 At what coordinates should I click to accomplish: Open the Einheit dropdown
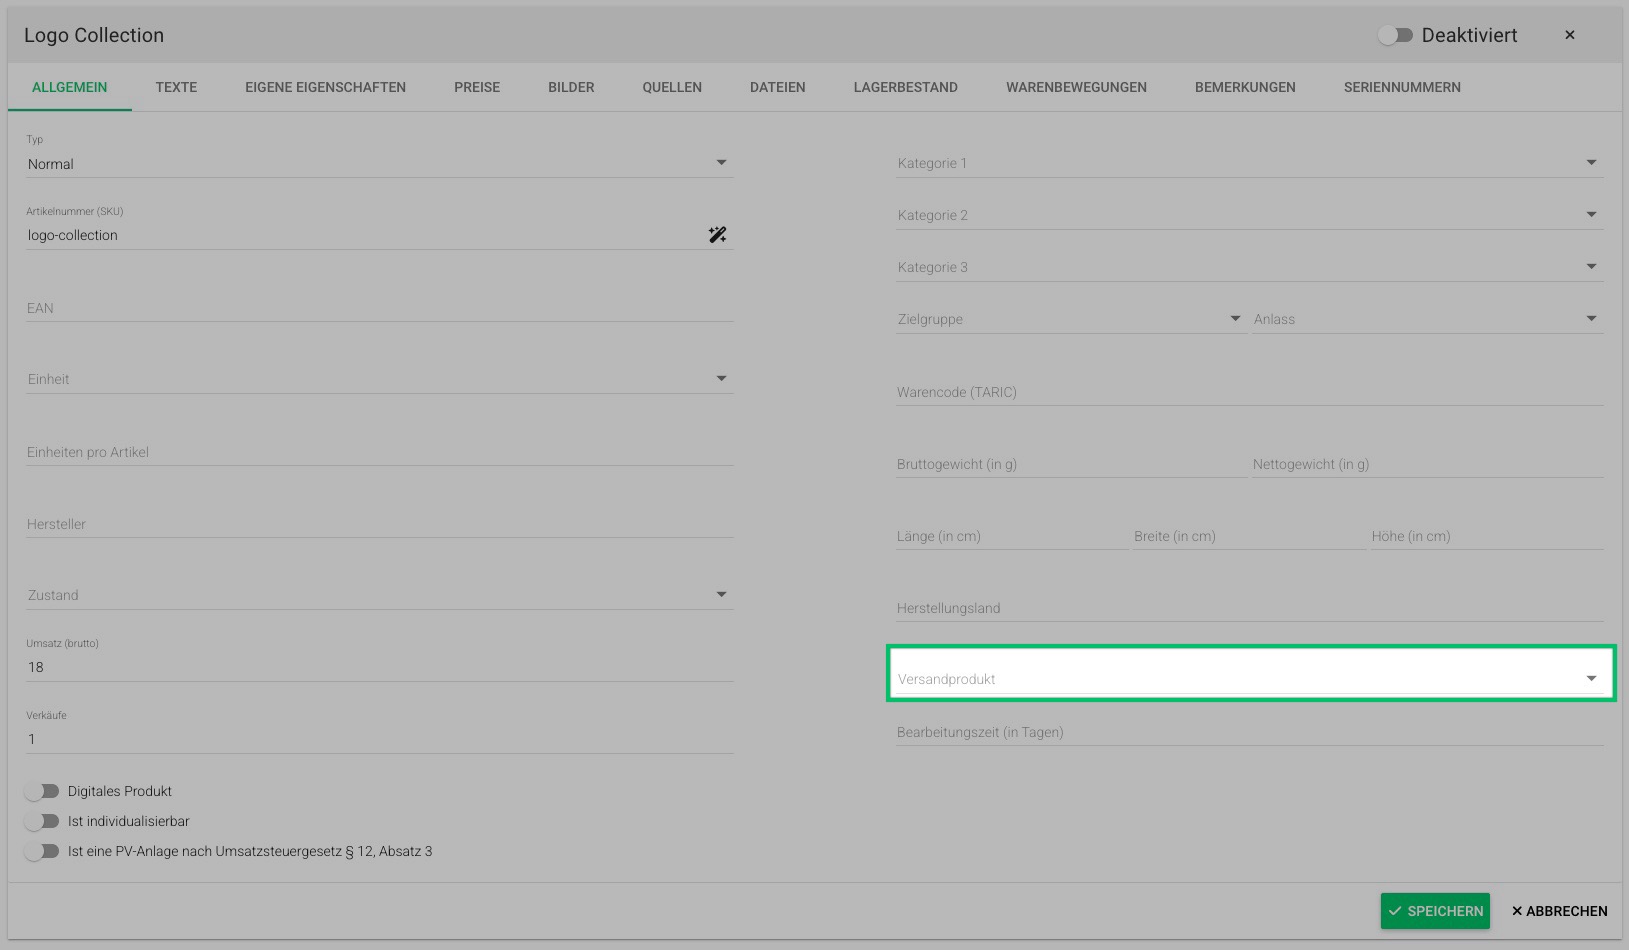380,379
